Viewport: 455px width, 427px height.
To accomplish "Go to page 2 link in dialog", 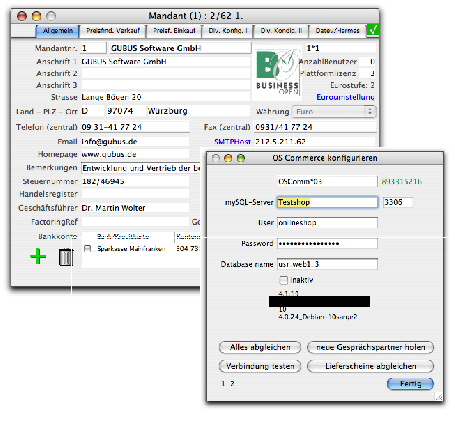I will [x=232, y=383].
